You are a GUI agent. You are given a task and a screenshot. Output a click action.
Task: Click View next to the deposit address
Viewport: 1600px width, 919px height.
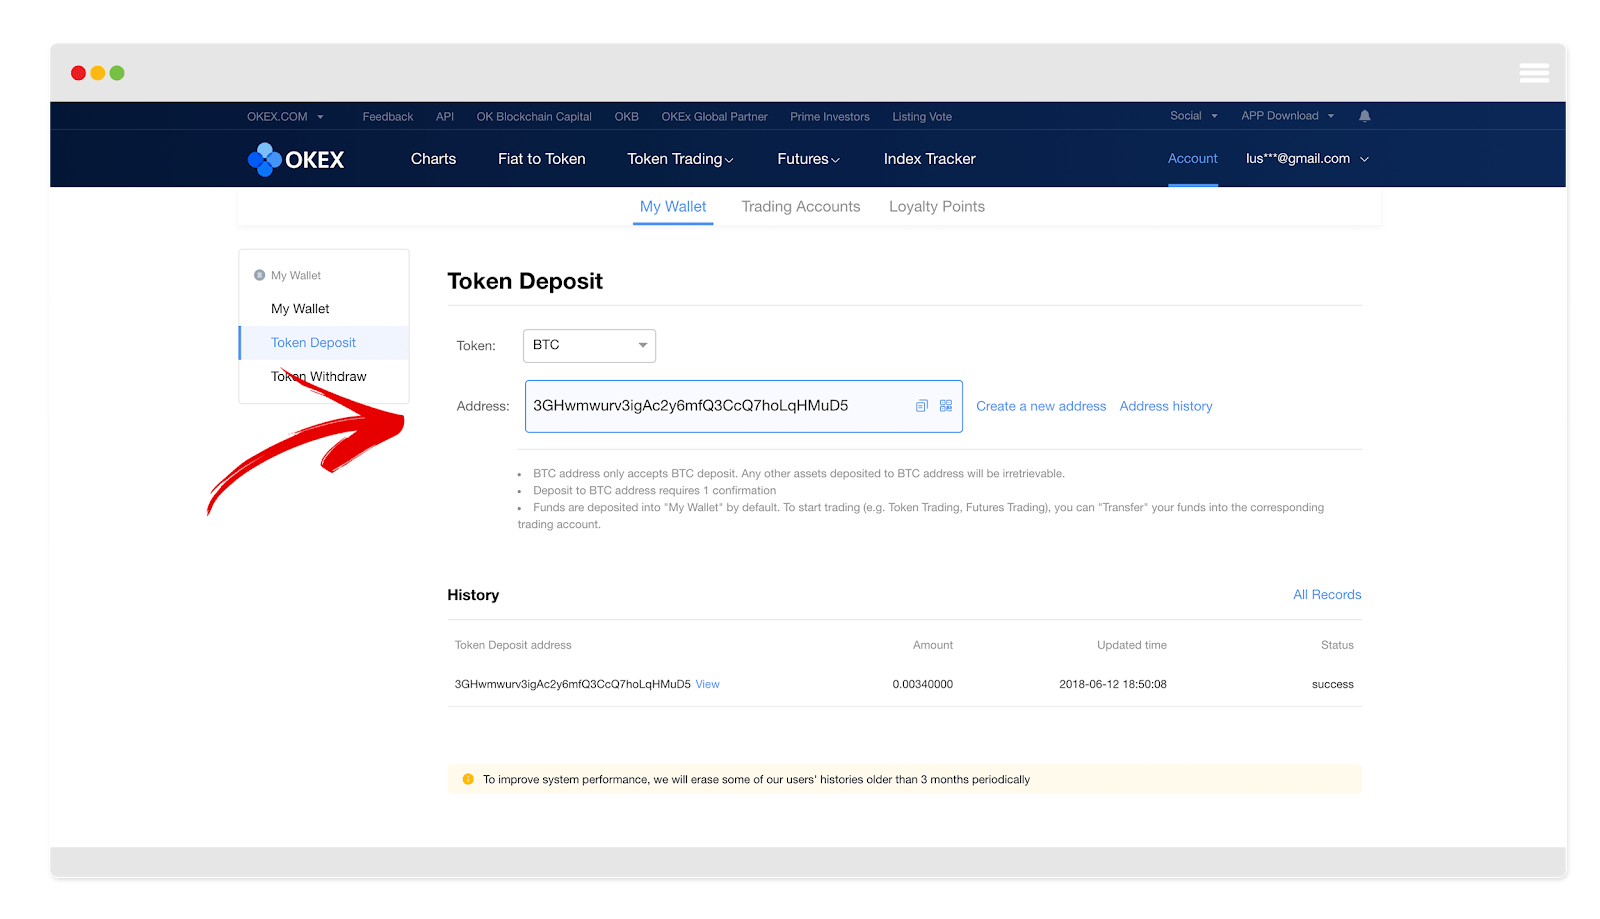(707, 684)
